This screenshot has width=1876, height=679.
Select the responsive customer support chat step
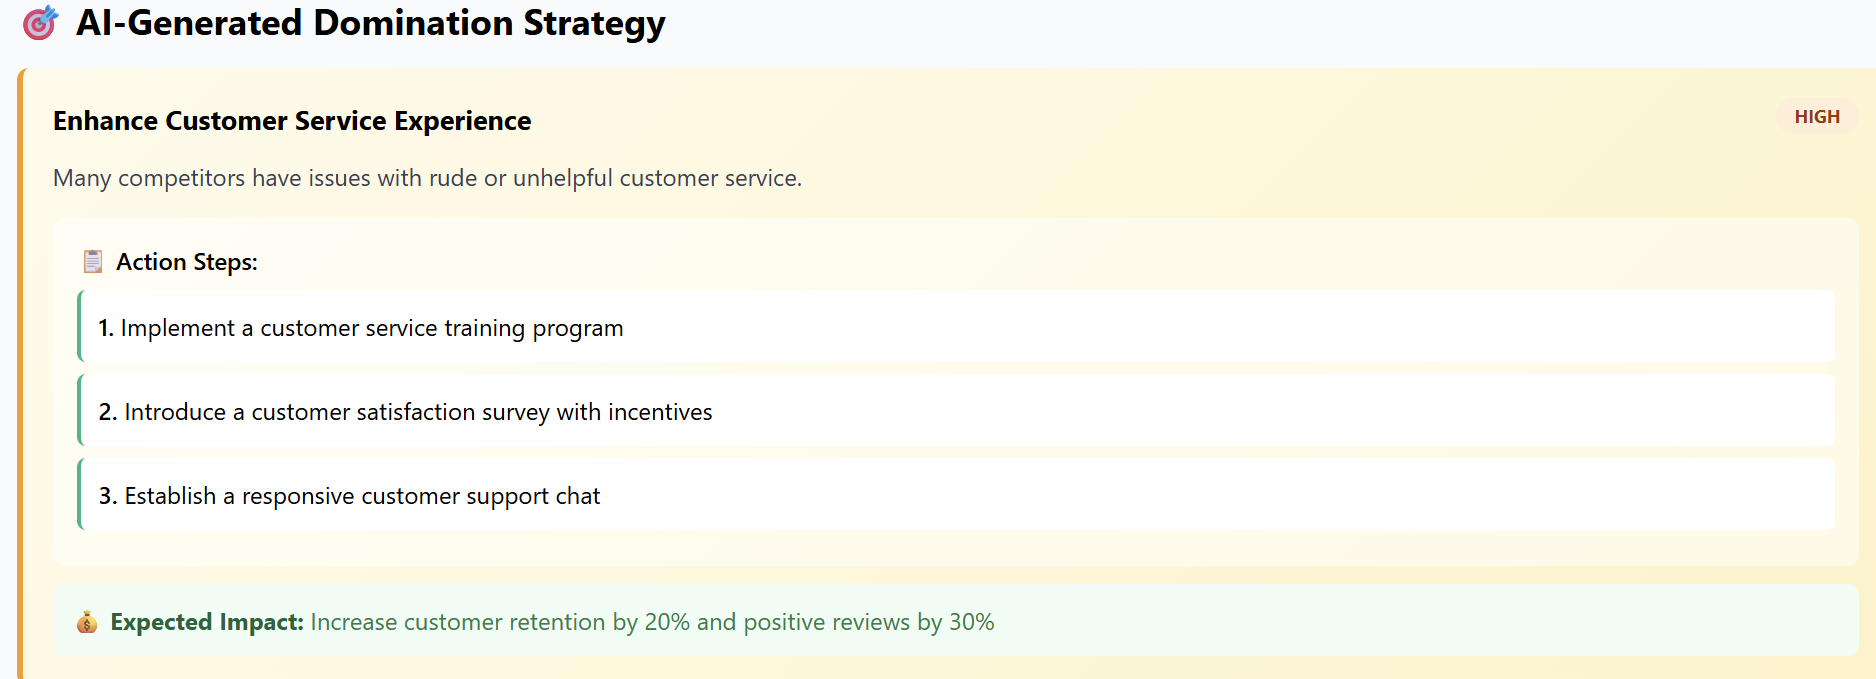point(362,496)
